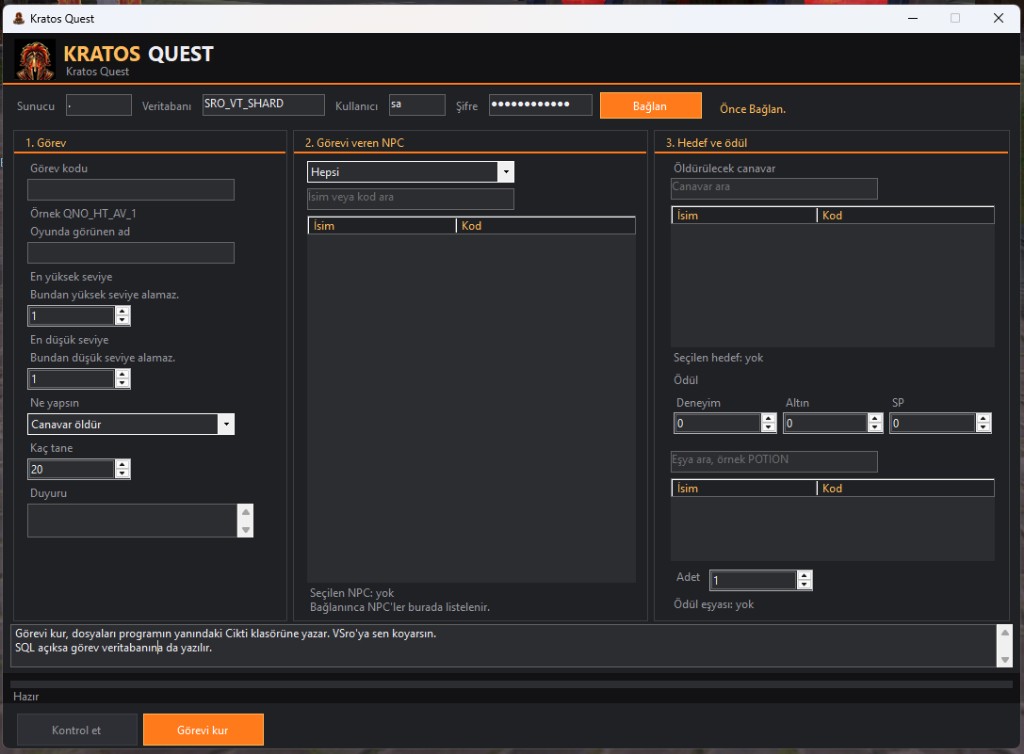Decrease En düşük seviye value
The width and height of the screenshot is (1024, 754).
point(123,384)
